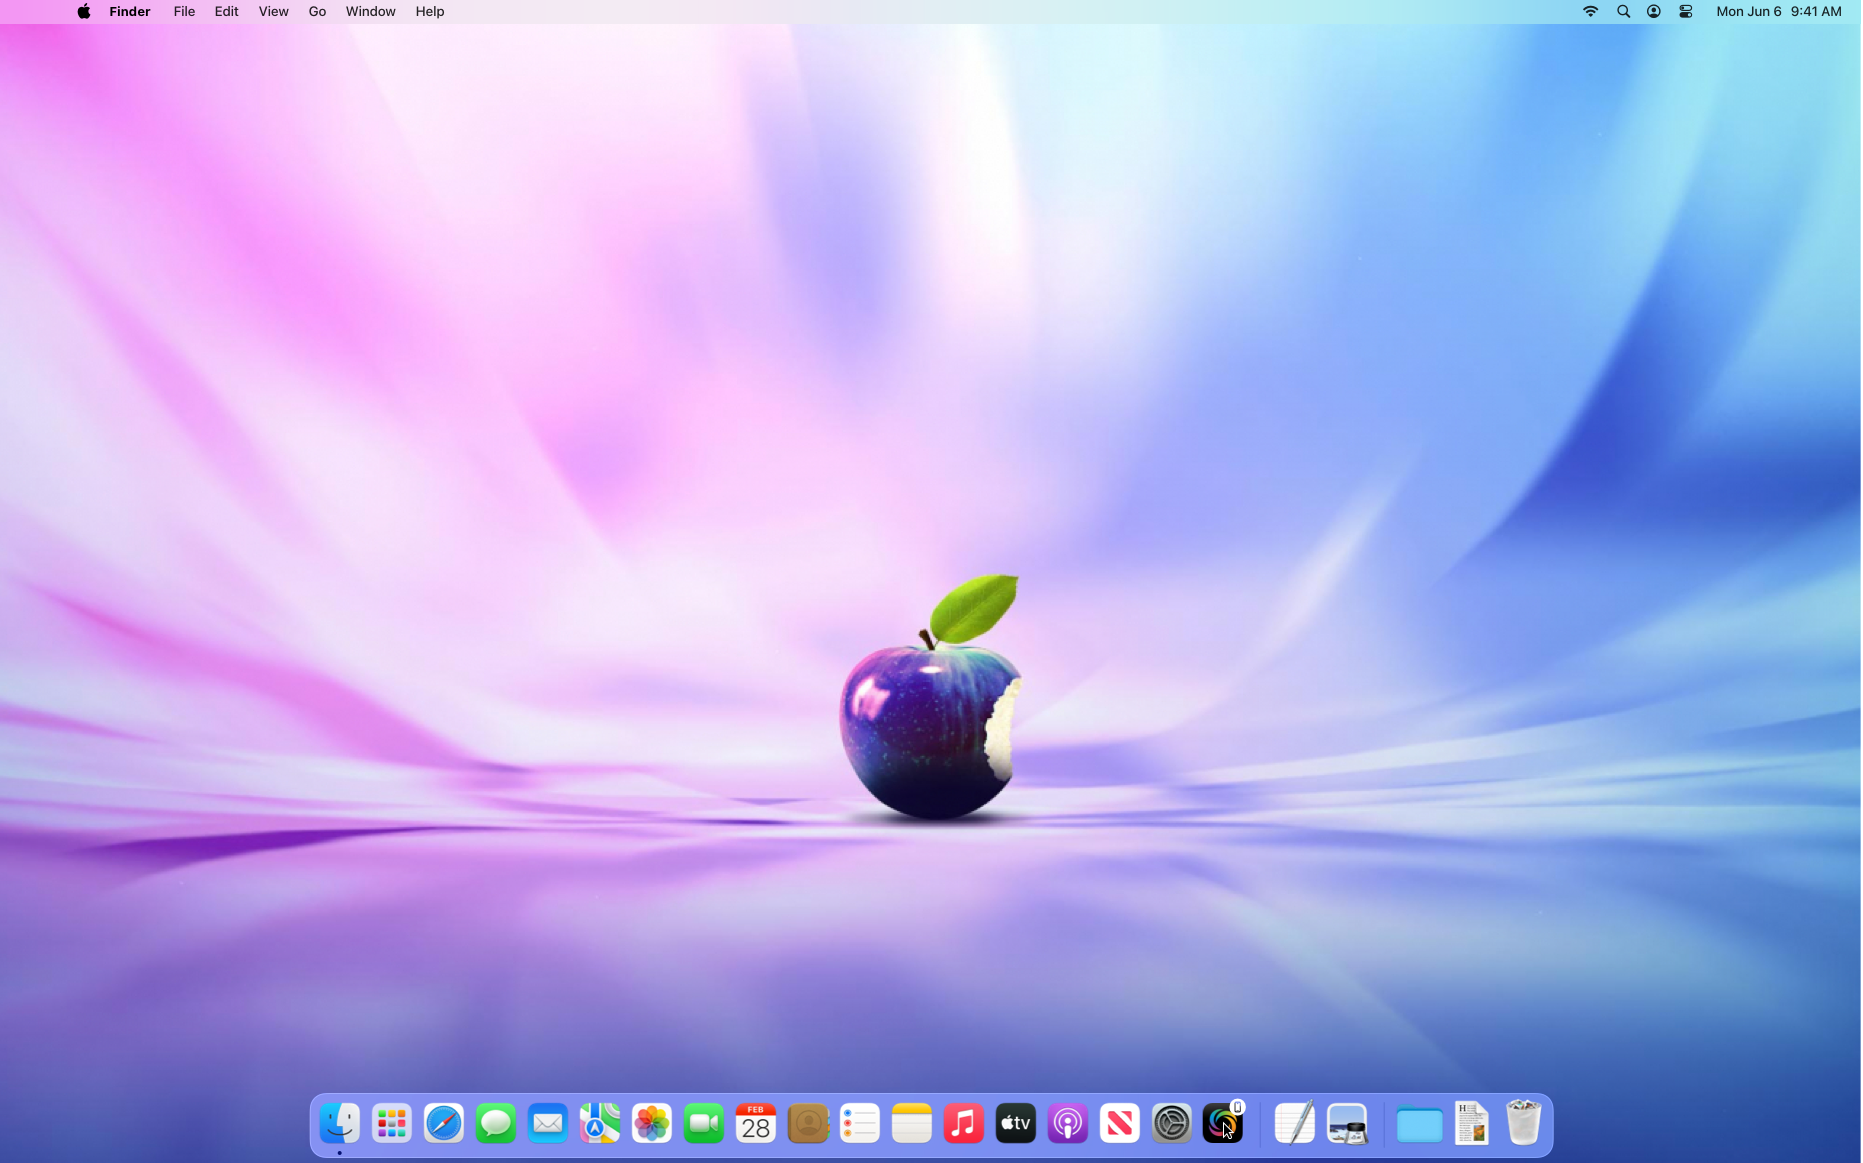Open the Podcasts app
The height and width of the screenshot is (1163, 1863).
point(1067,1124)
